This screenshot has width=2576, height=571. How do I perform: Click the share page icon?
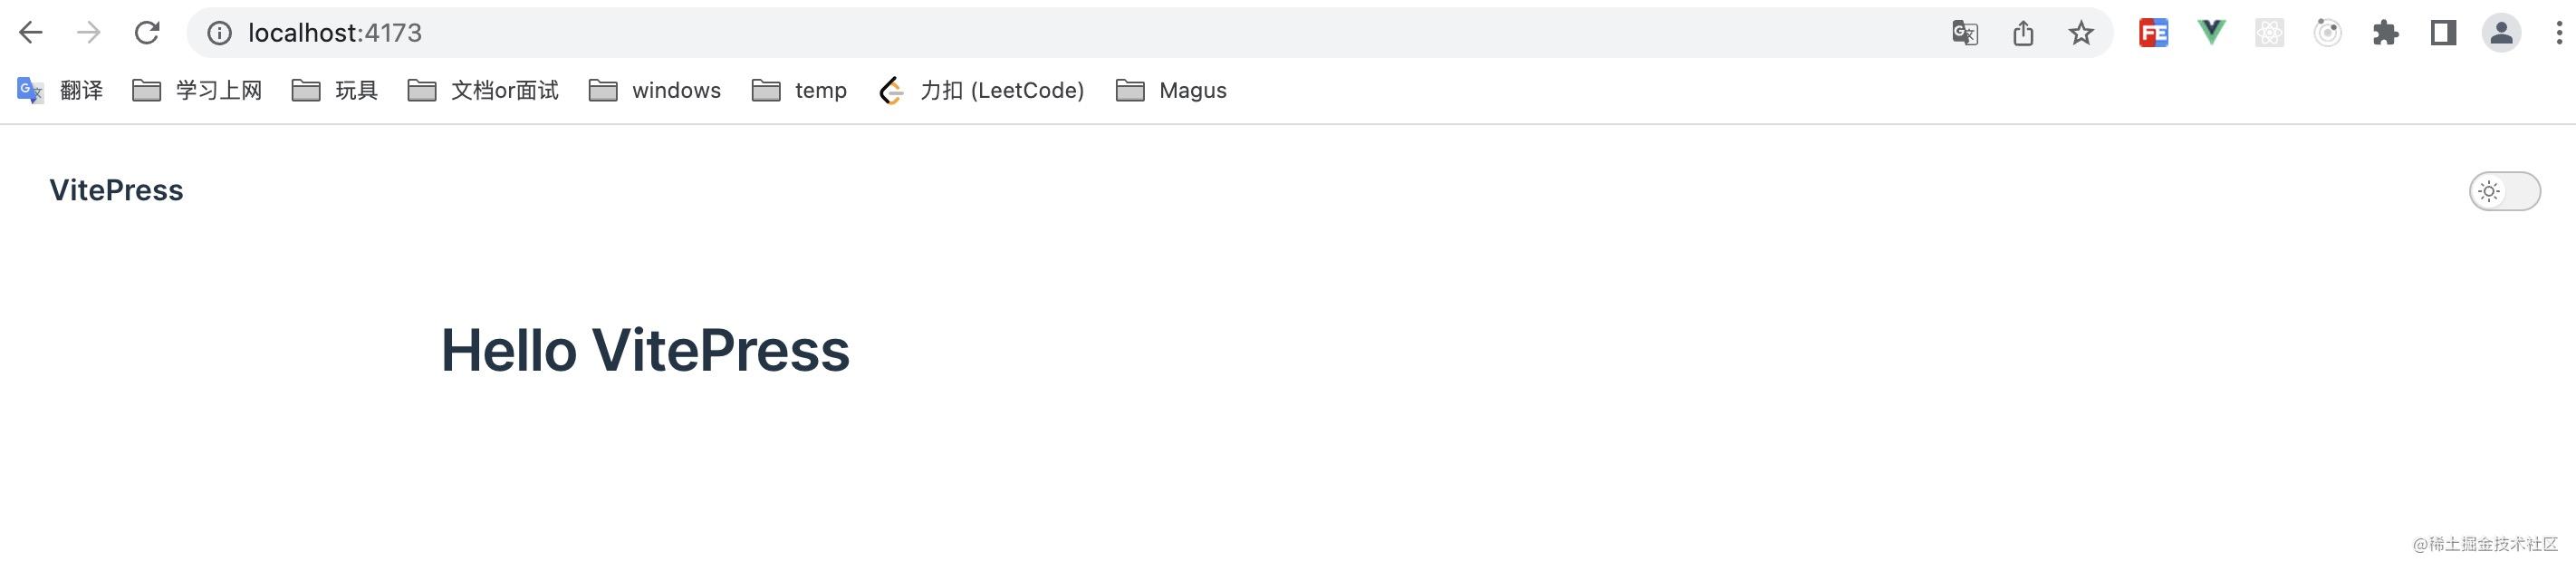click(2023, 33)
